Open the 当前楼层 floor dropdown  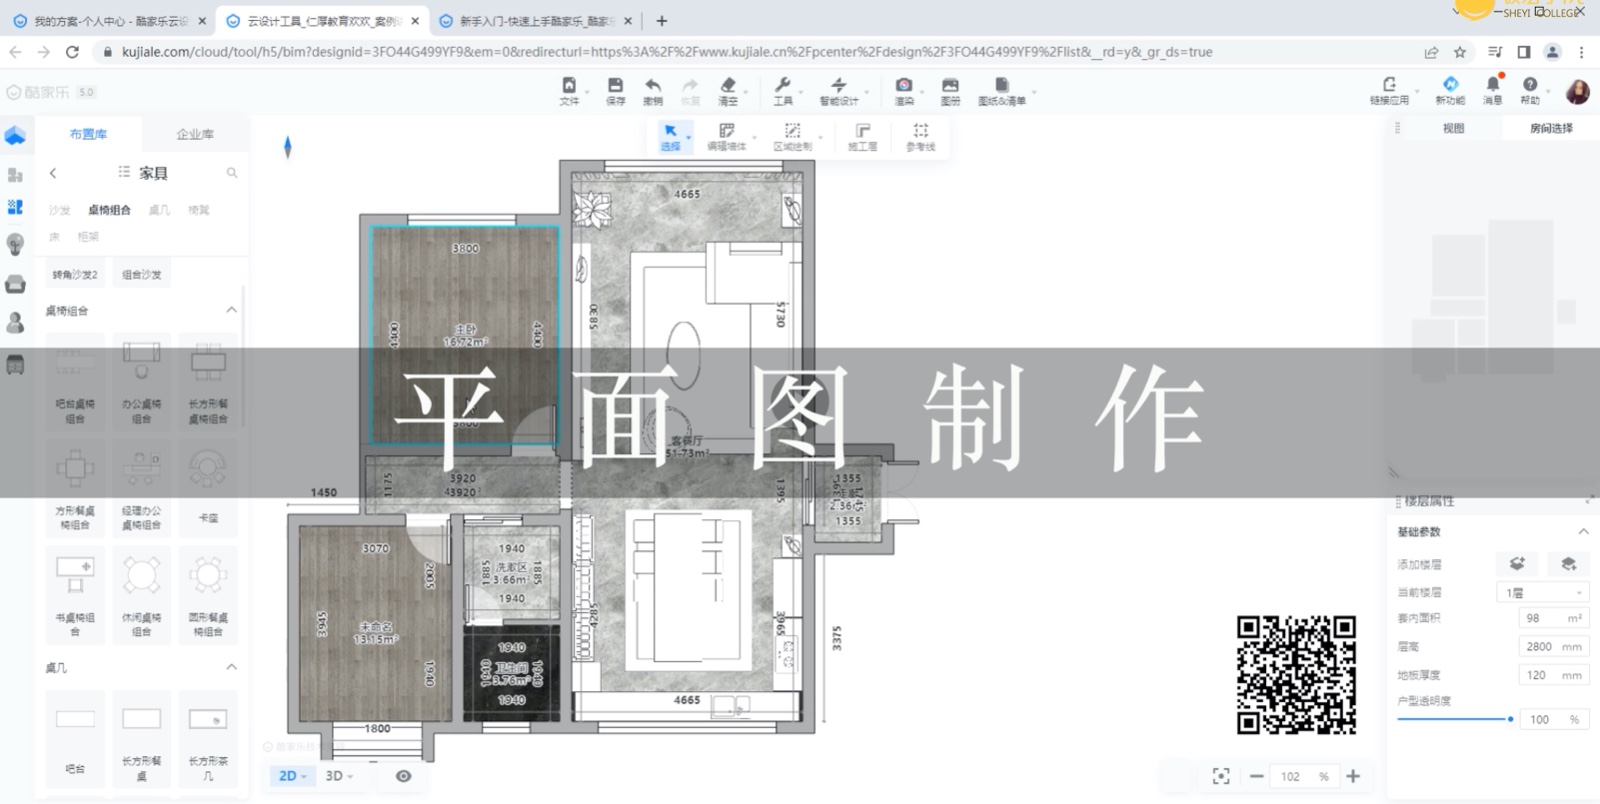1543,593
